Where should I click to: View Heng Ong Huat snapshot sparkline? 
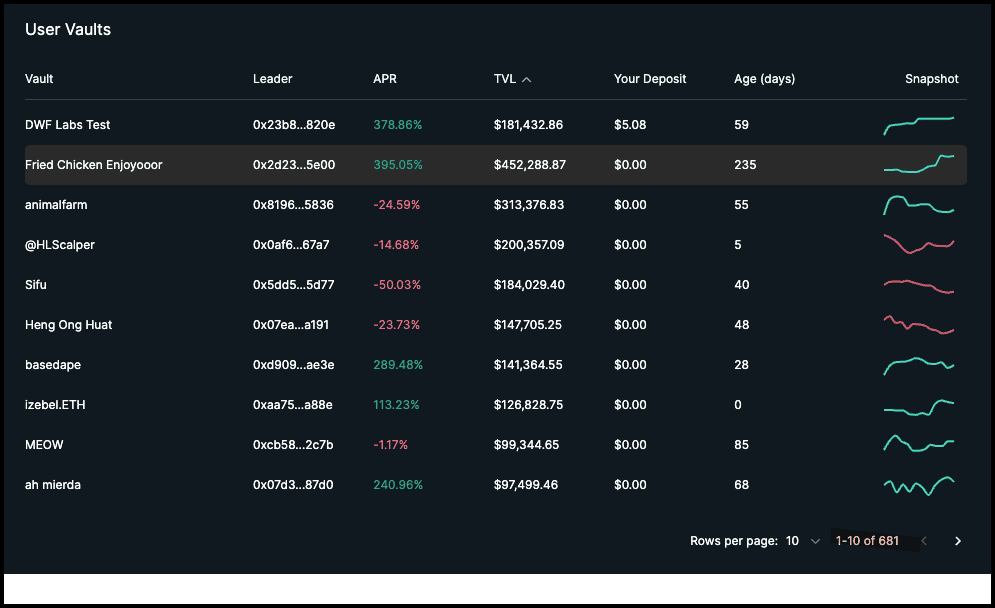click(x=919, y=324)
